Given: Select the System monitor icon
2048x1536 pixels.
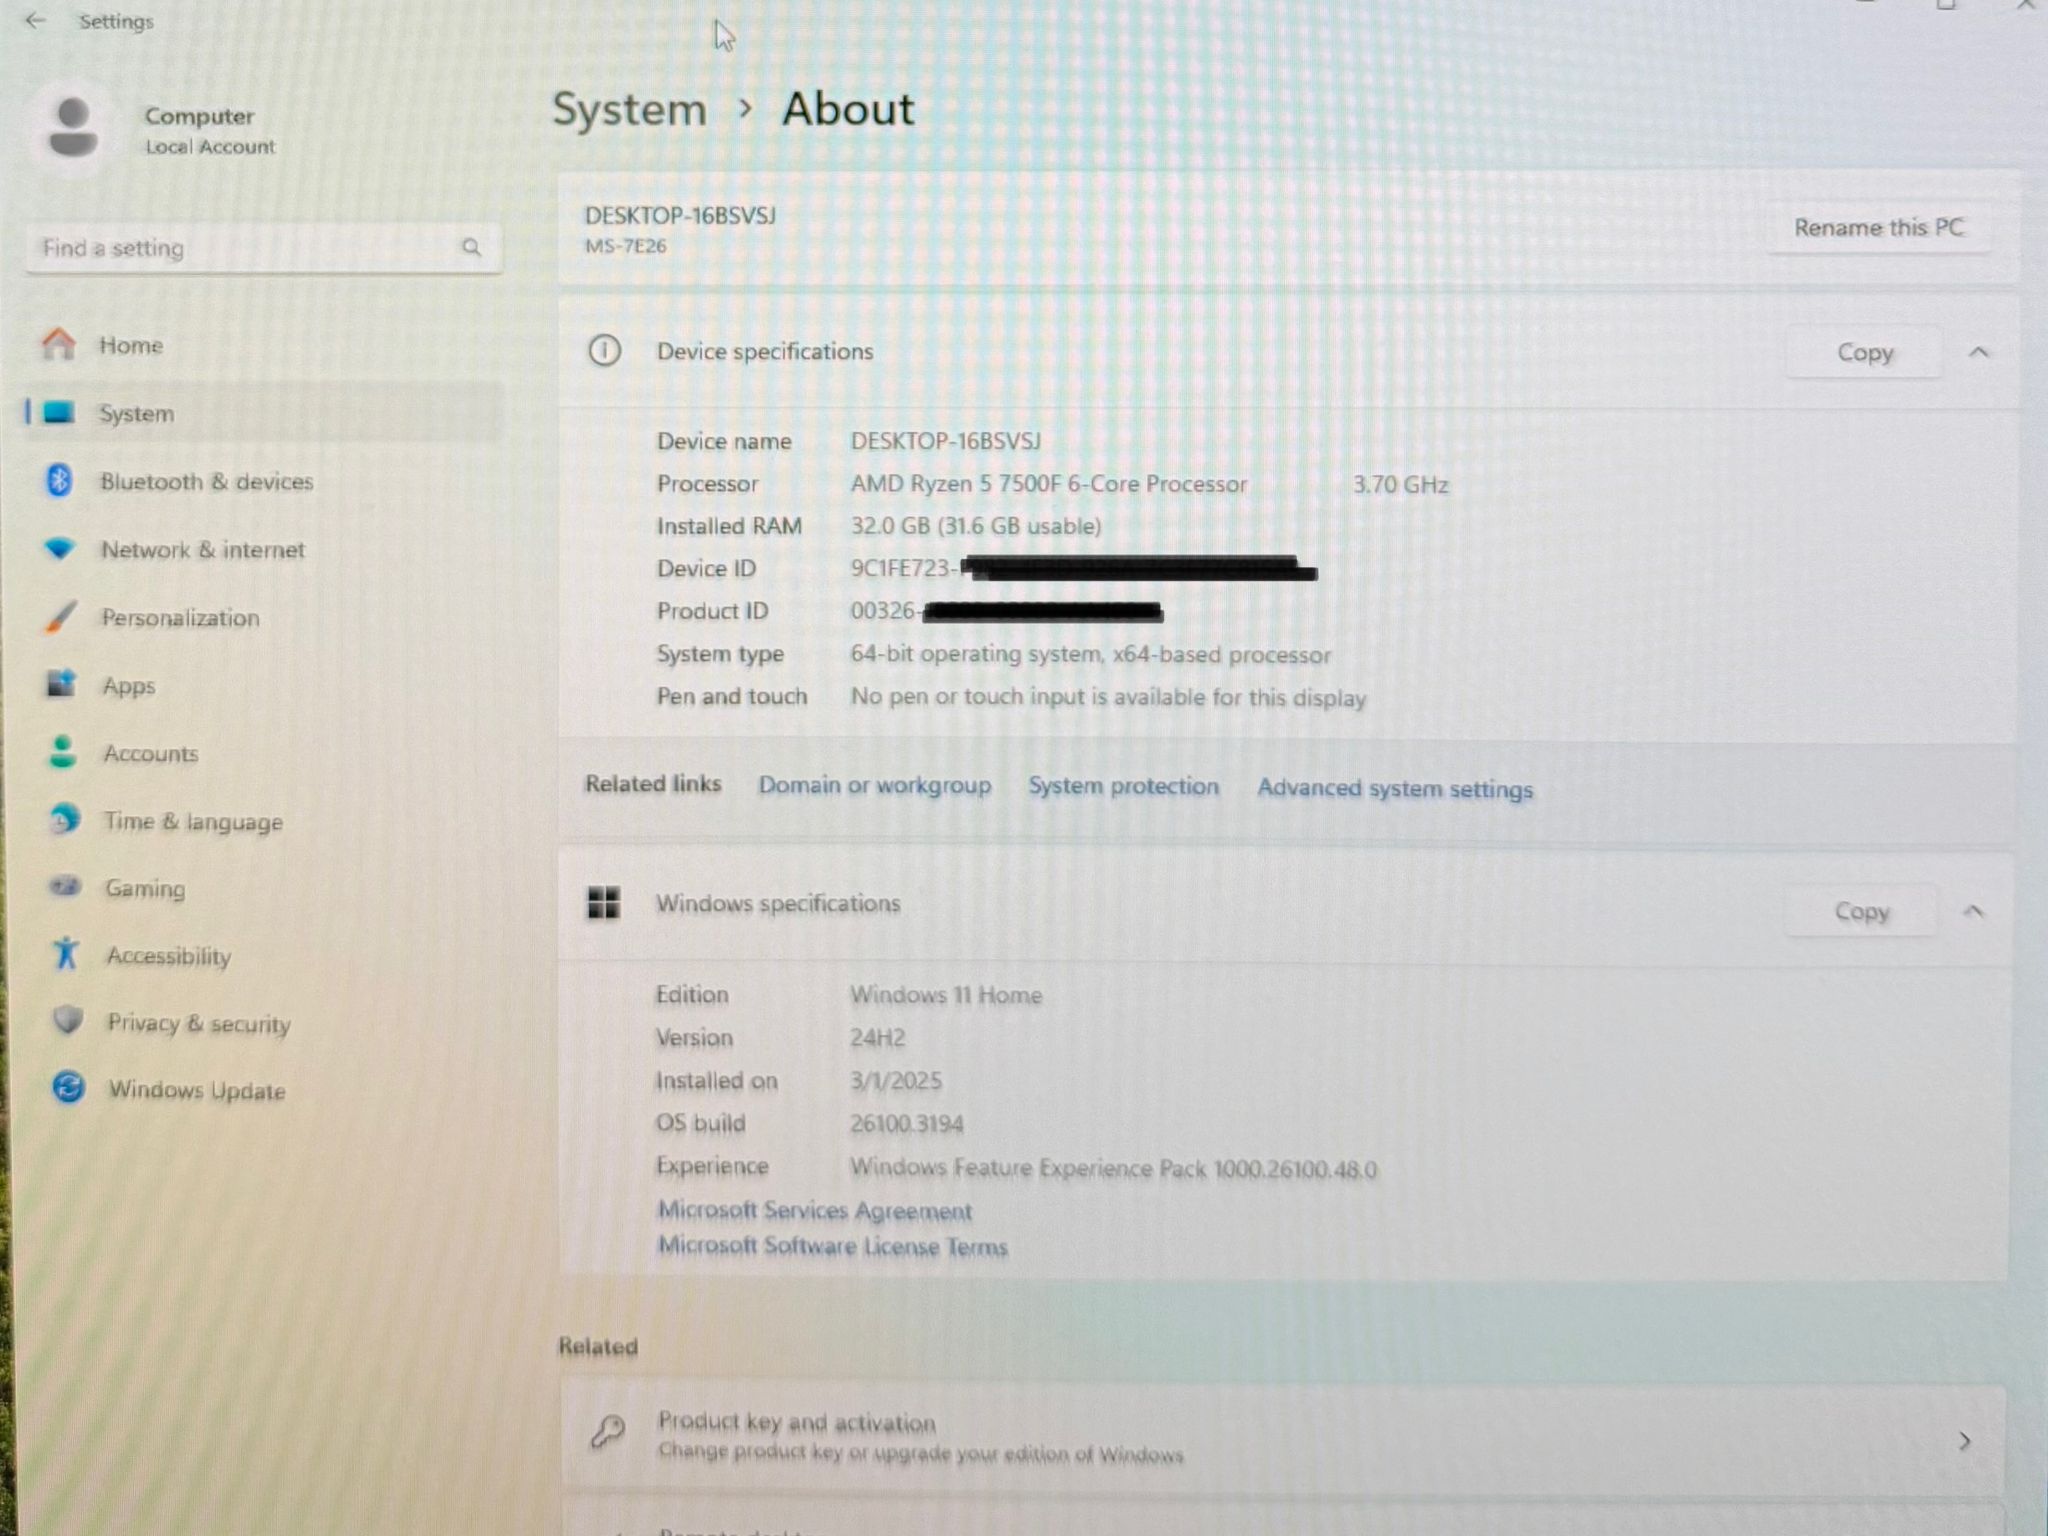Looking at the screenshot, I should point(59,412).
